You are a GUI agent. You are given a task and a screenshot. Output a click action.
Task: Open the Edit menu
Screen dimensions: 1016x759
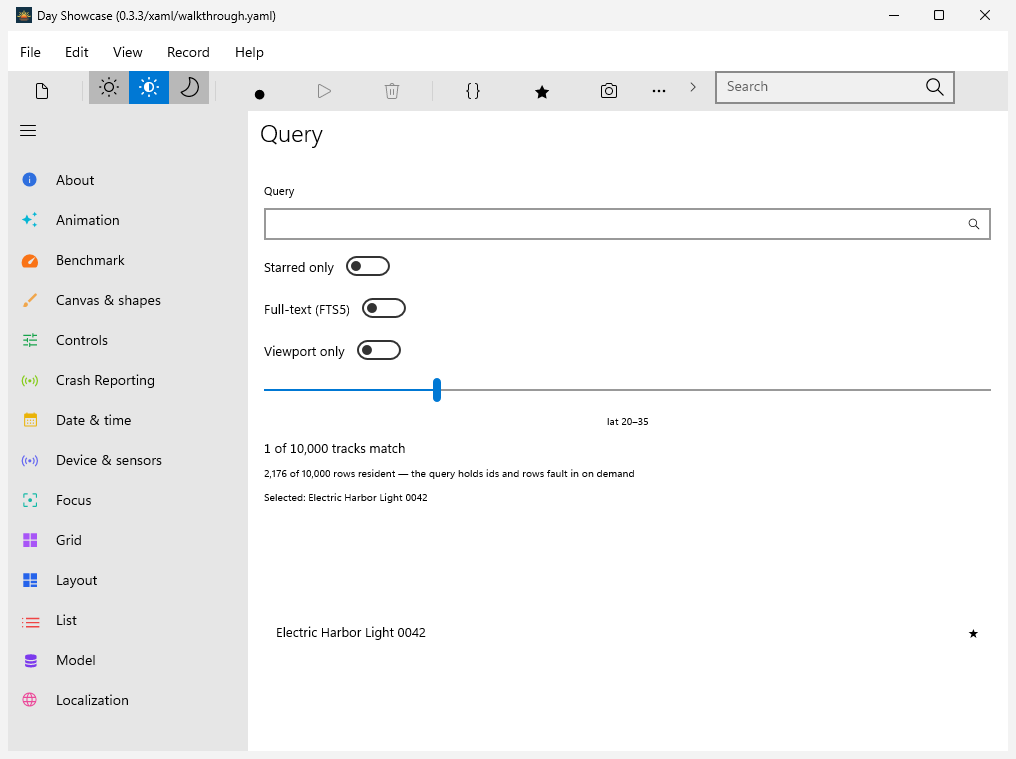(x=76, y=53)
